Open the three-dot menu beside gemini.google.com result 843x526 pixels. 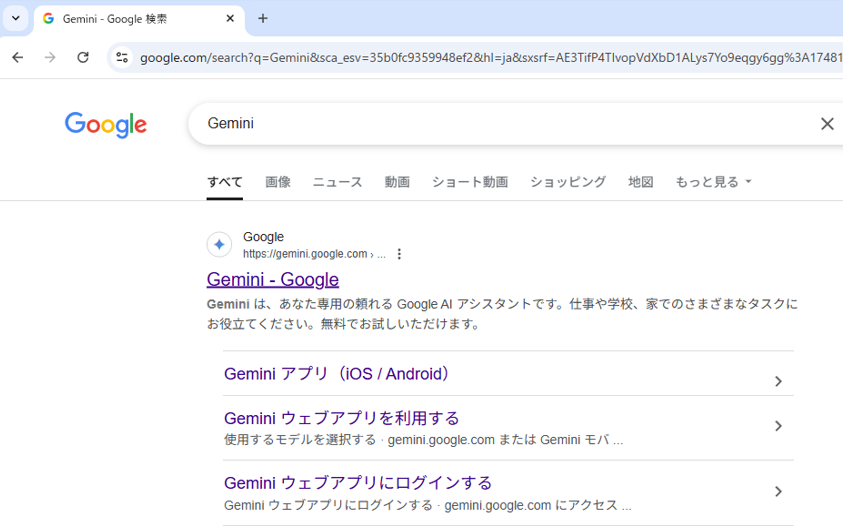399,254
